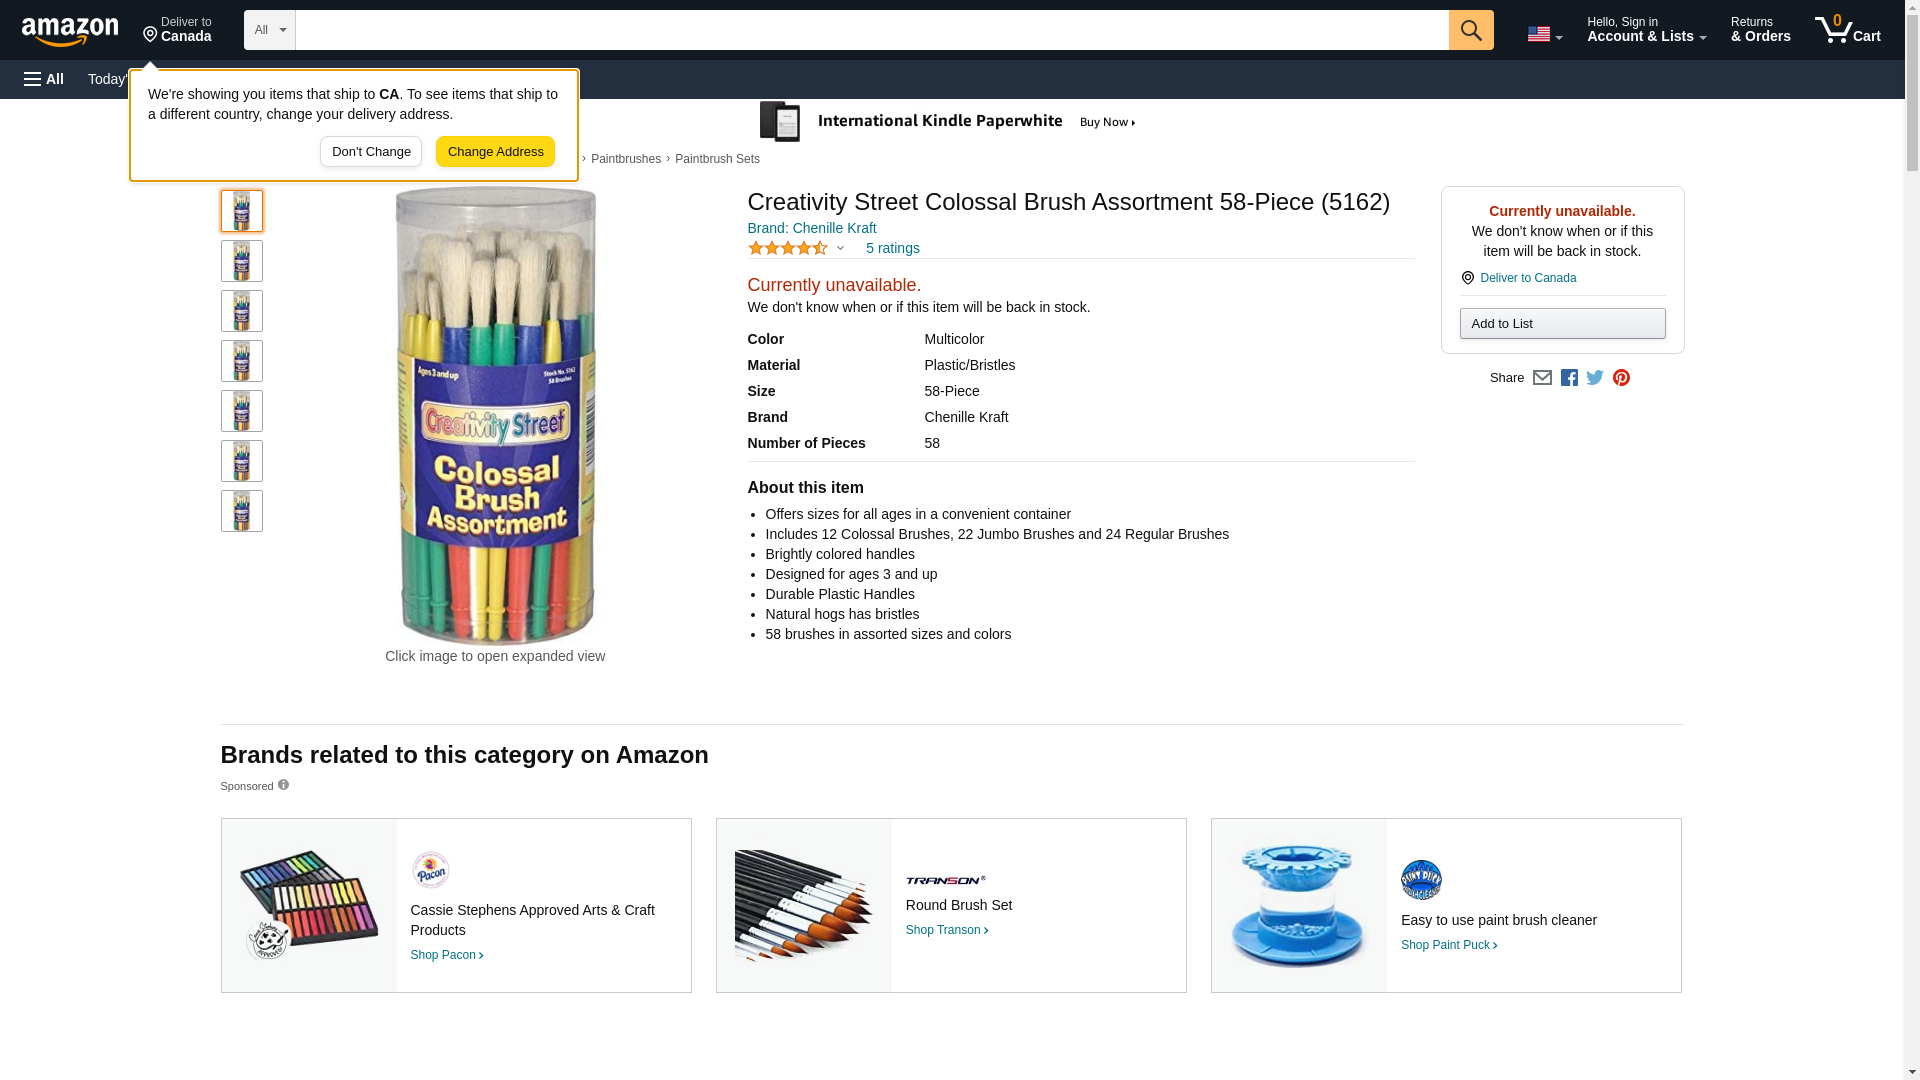Share the product via email icon
The height and width of the screenshot is (1080, 1920).
1542,378
